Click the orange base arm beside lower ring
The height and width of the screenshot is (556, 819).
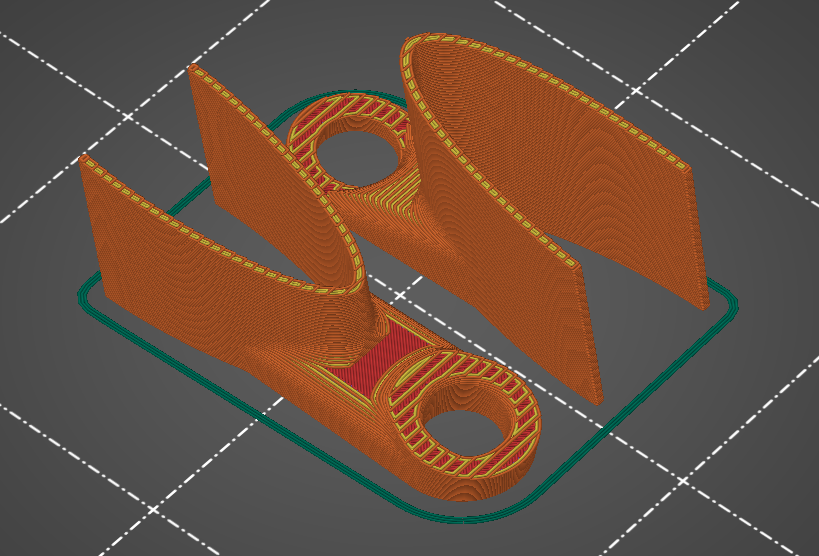click(x=300, y=400)
